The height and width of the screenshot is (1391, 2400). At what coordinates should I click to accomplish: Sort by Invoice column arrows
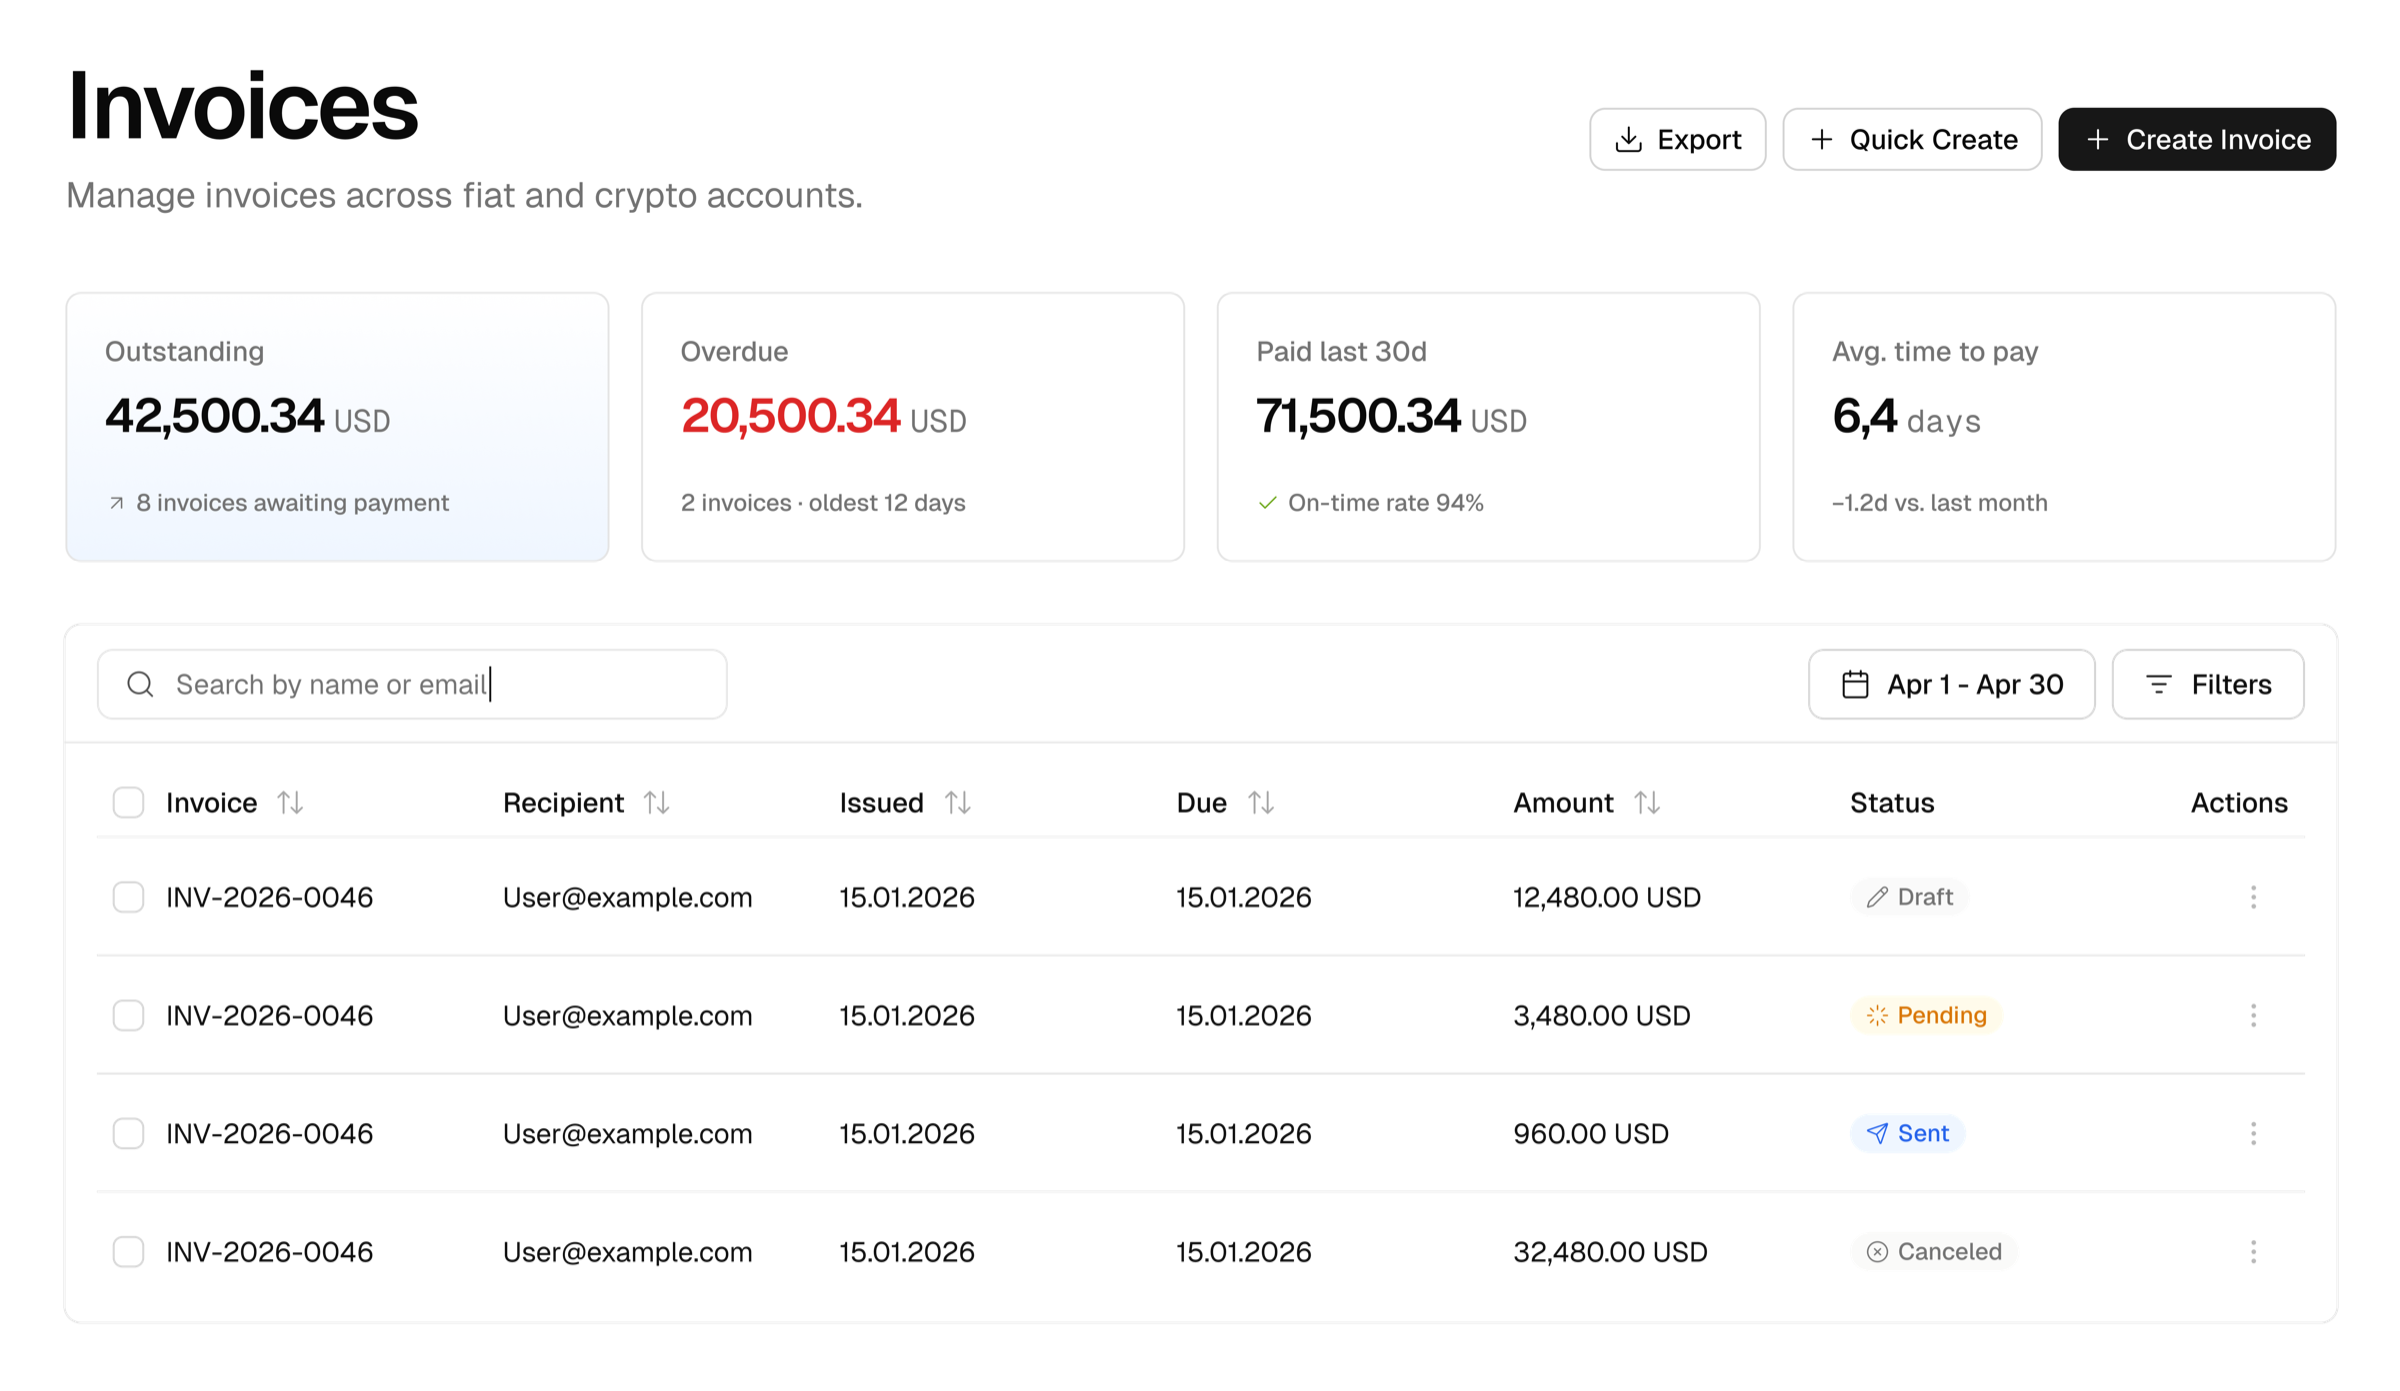(290, 802)
